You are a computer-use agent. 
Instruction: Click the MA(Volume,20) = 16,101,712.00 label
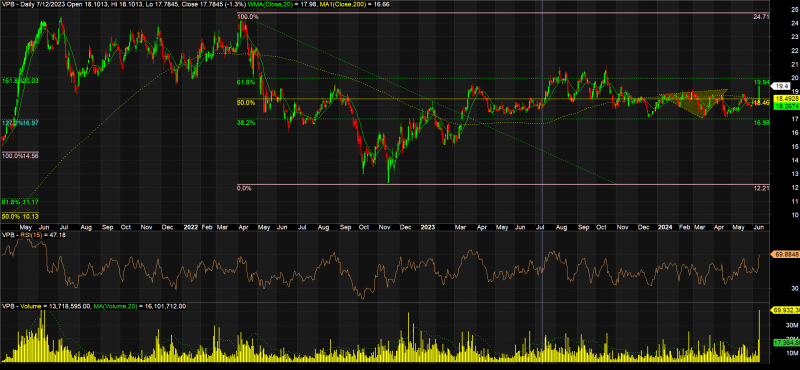point(139,306)
